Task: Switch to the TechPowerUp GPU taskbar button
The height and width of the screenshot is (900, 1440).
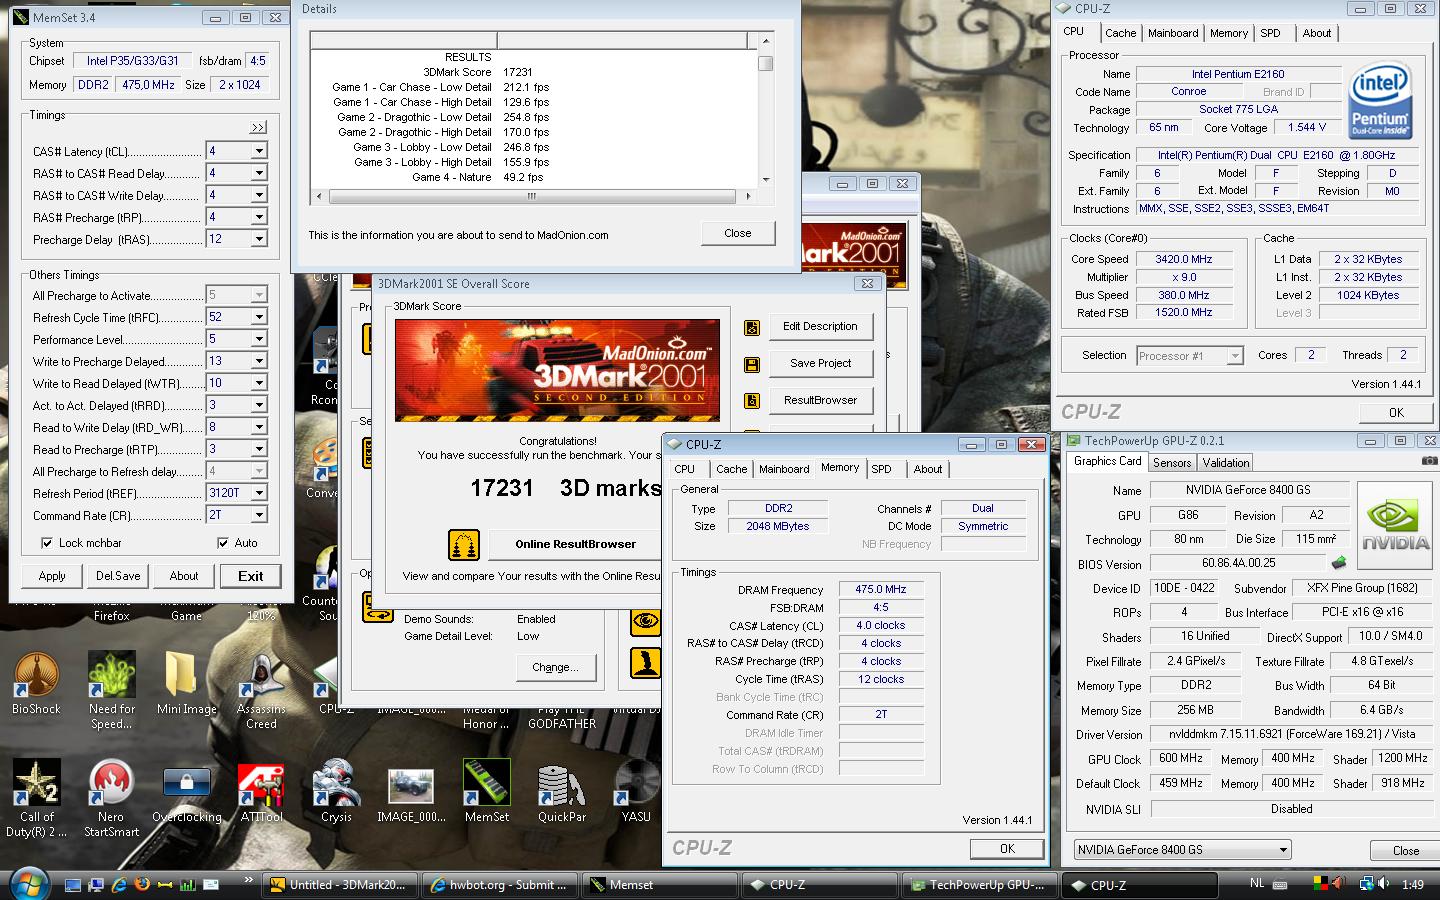Action: [978, 885]
